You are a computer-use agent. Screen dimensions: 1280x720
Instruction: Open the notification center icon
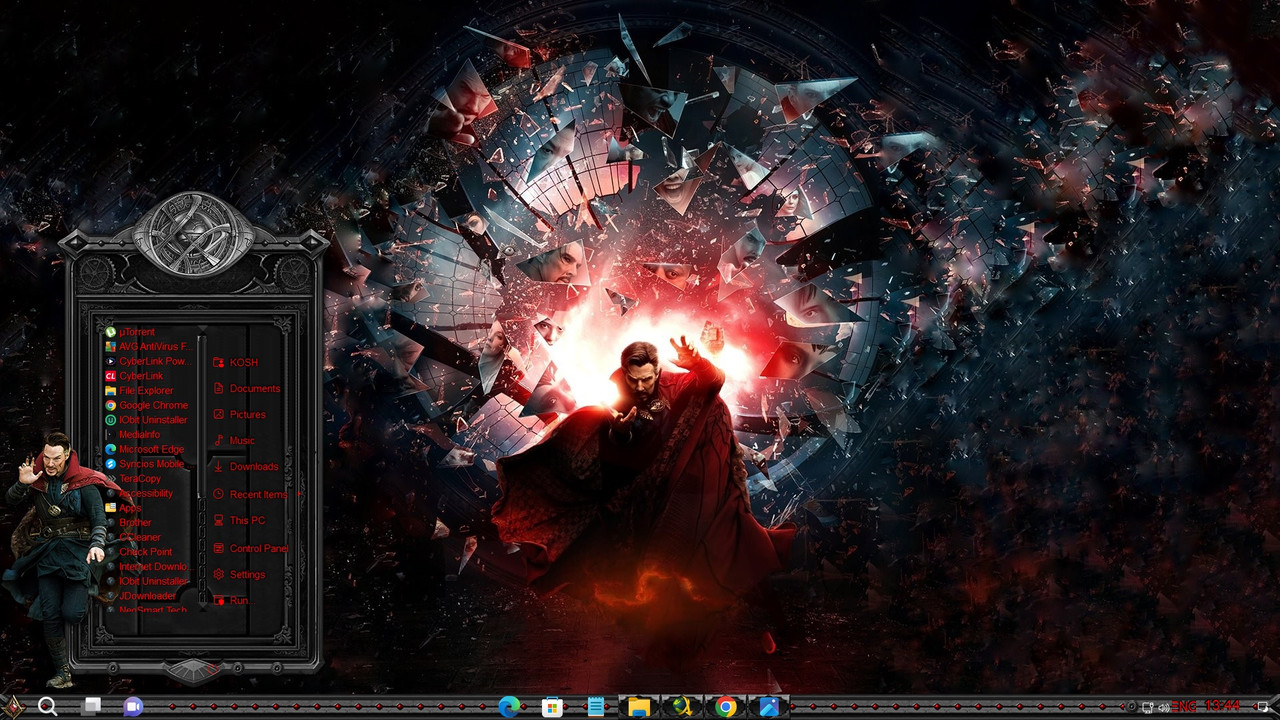[1261, 707]
